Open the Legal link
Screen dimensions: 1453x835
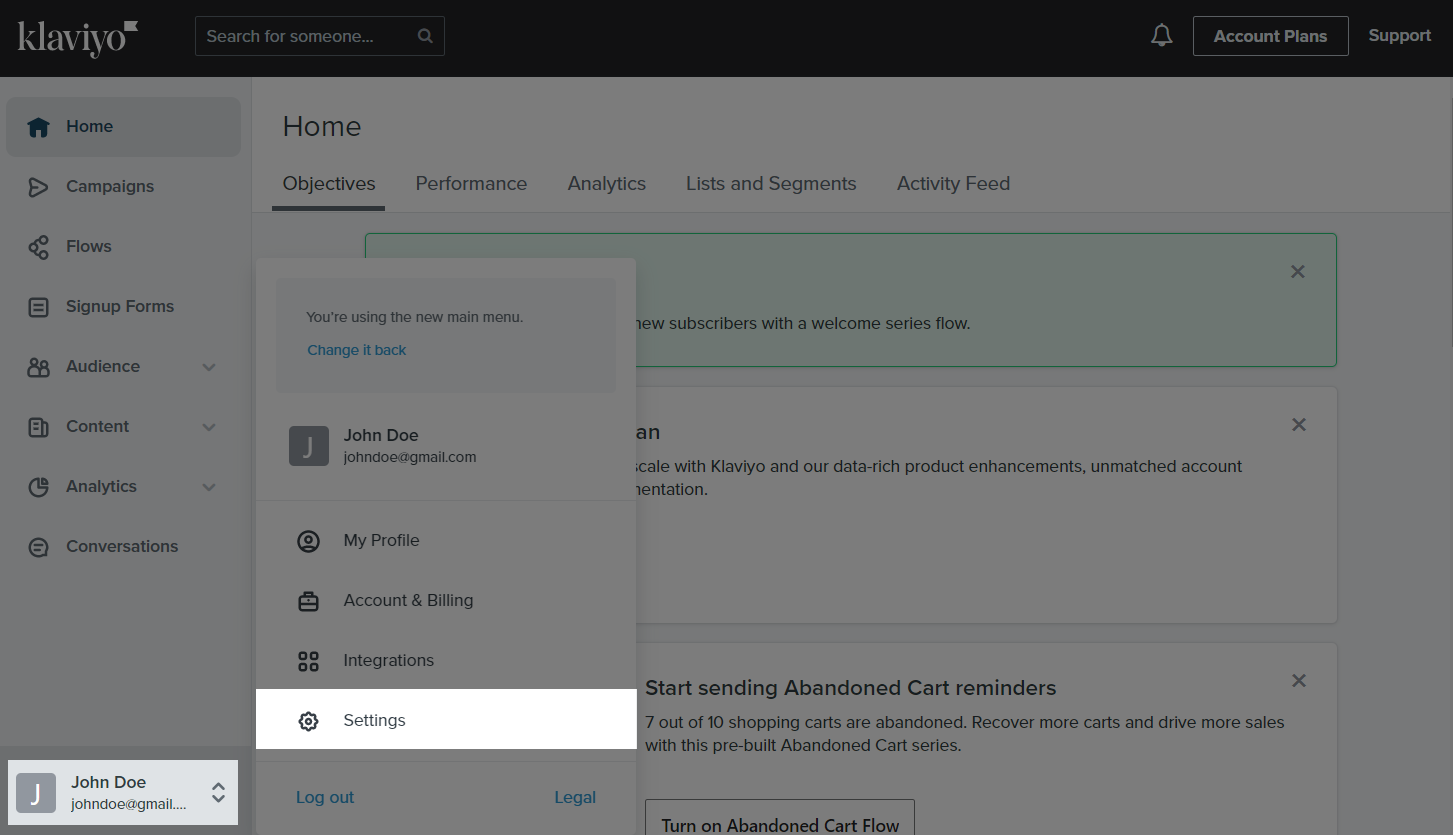[575, 797]
